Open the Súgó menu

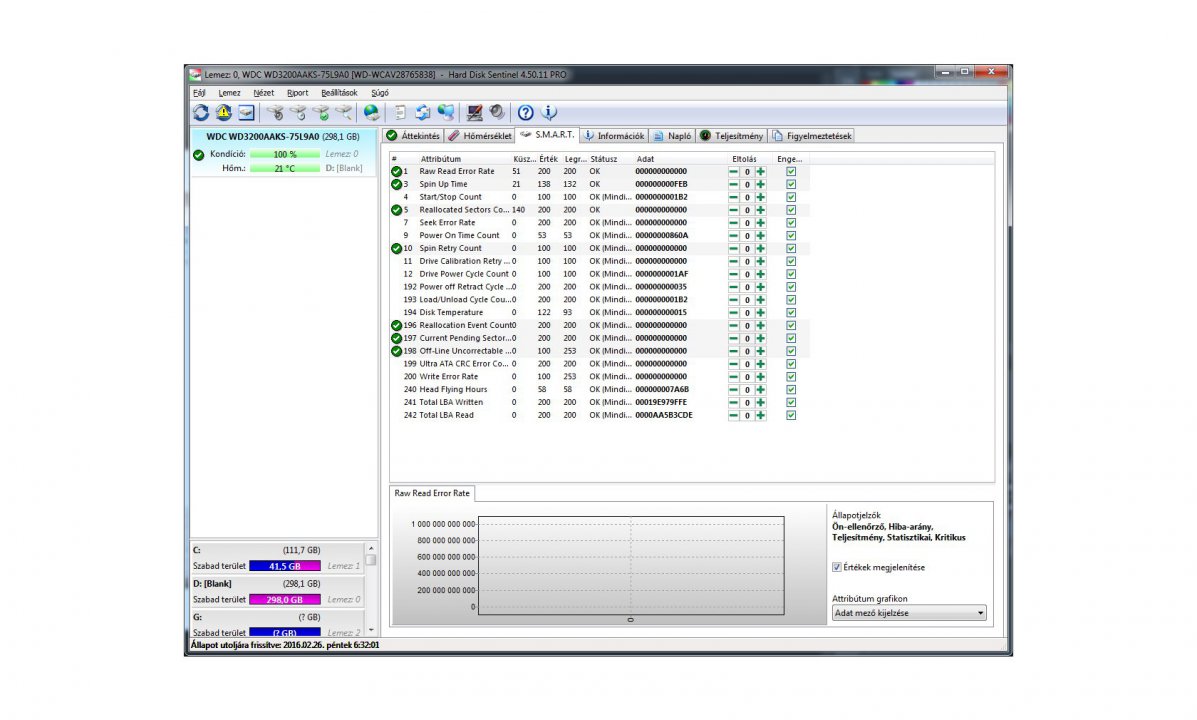coord(379,93)
